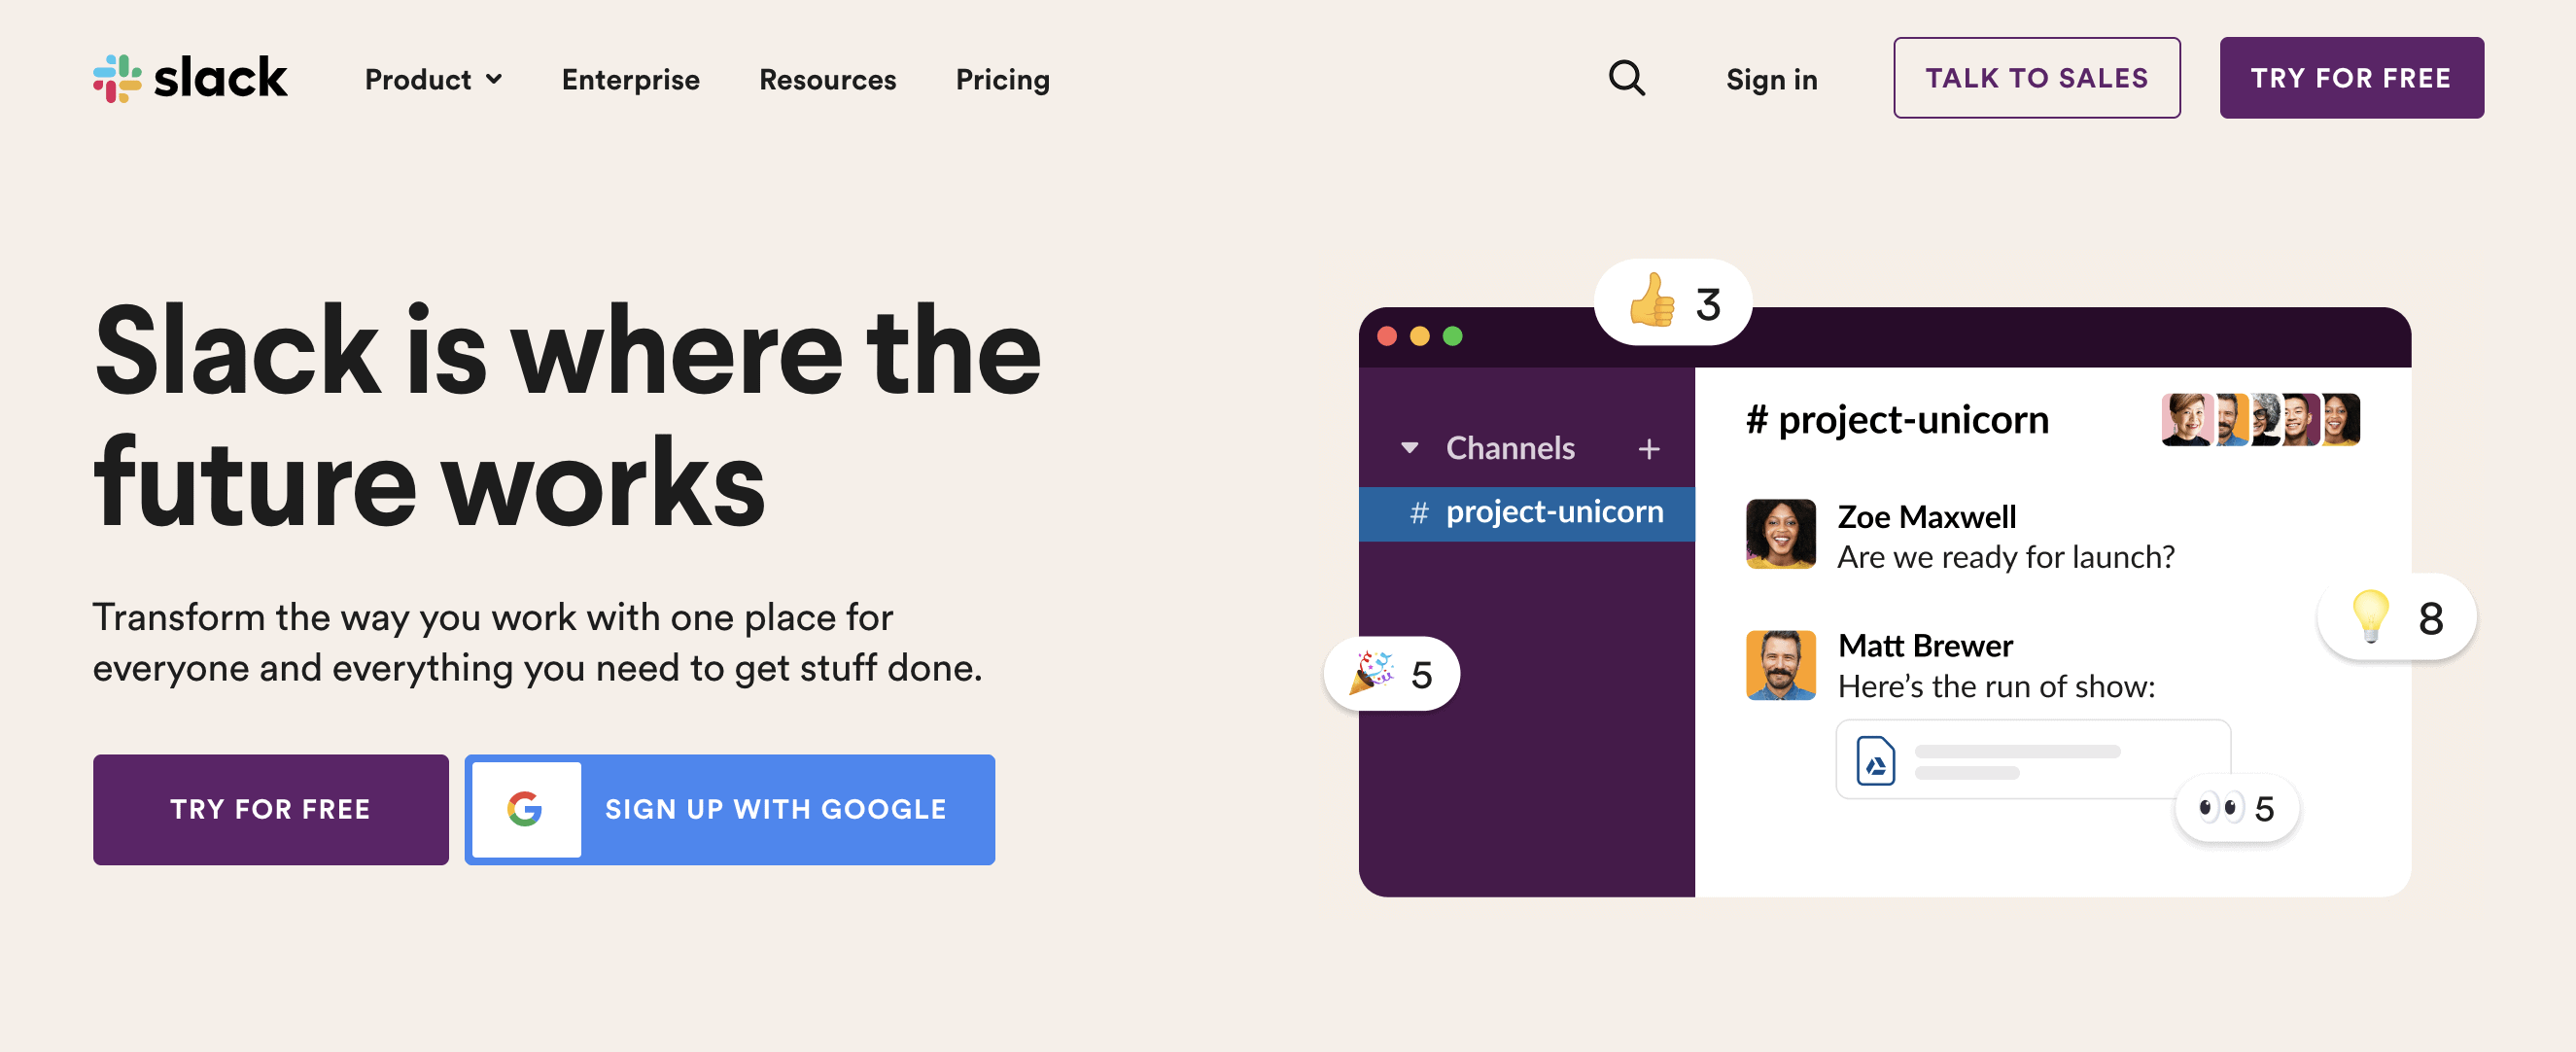Screen dimensions: 2576x1052
Task: Click the party popper reaction bubble
Action: pos(1392,674)
